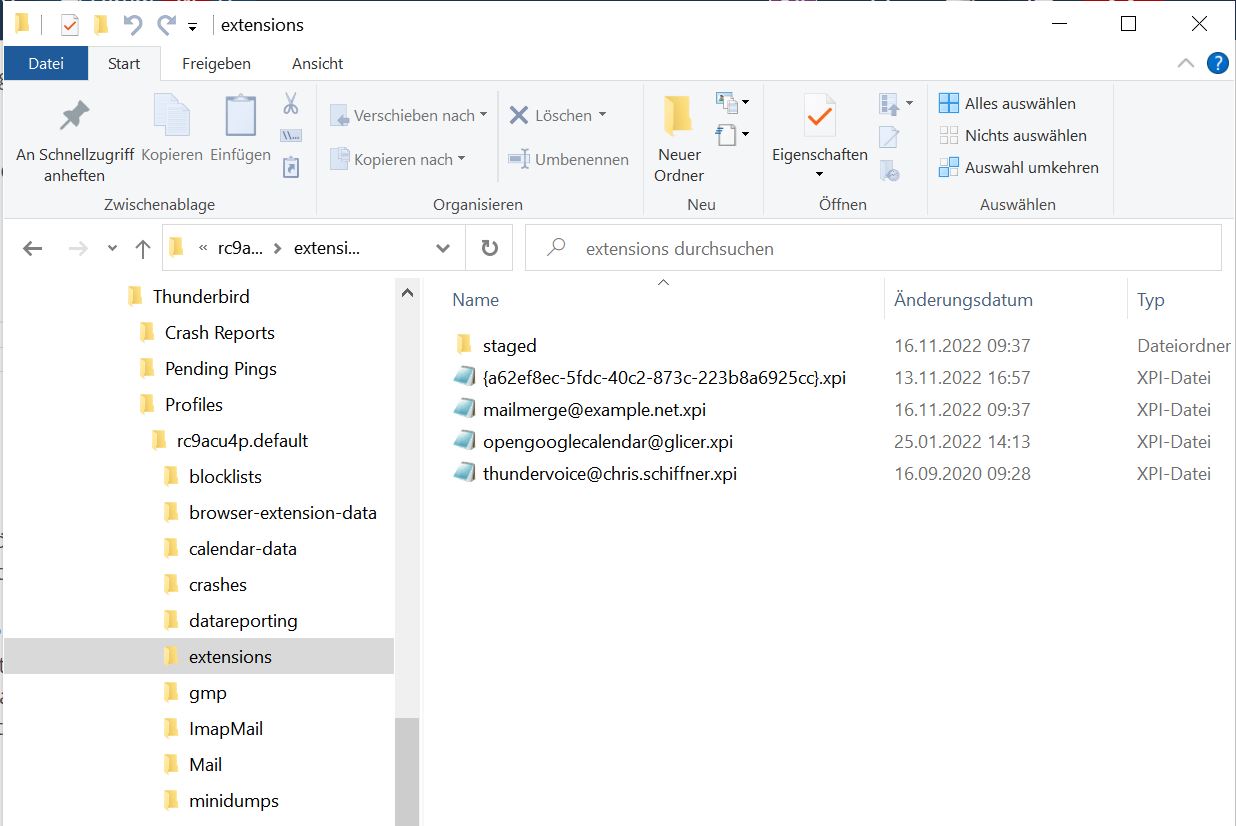Image resolution: width=1236 pixels, height=826 pixels.
Task: Open the recent locations dropdown
Action: [112, 249]
